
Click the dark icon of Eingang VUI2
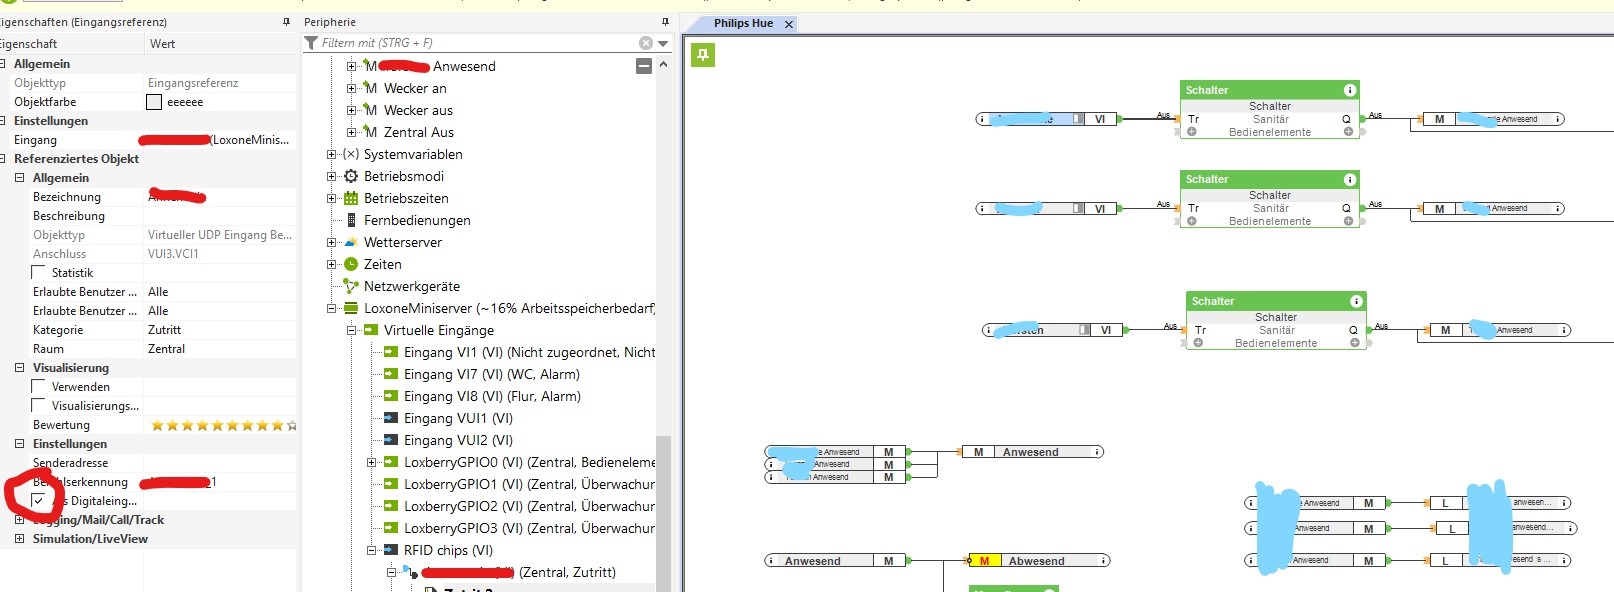point(391,440)
